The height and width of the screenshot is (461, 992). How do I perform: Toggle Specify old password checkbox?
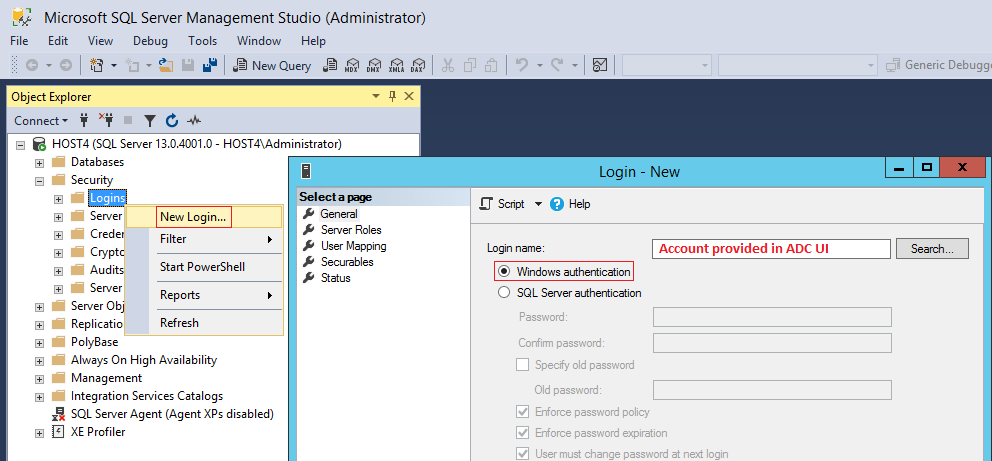pyautogui.click(x=522, y=365)
